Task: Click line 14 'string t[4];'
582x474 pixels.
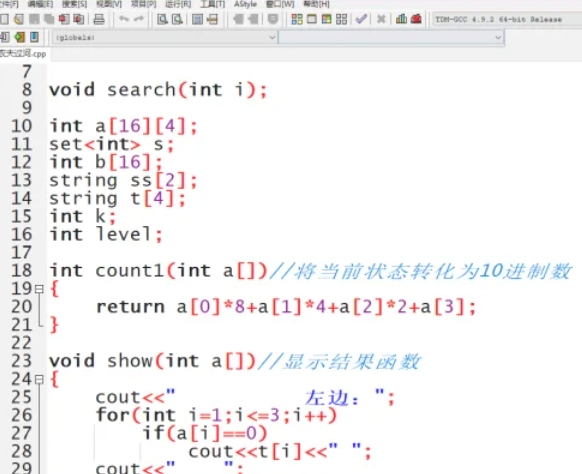Action: point(117,199)
